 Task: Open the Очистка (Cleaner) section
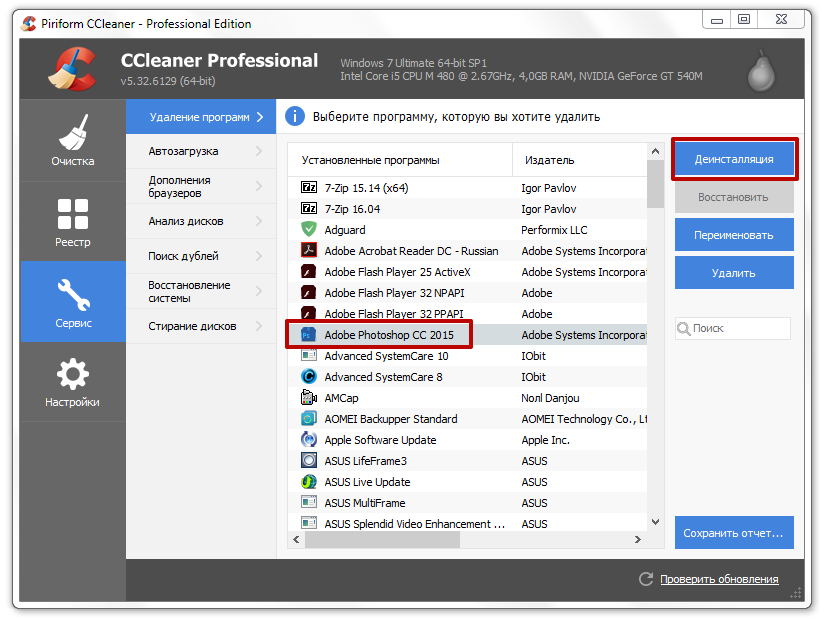pos(73,141)
